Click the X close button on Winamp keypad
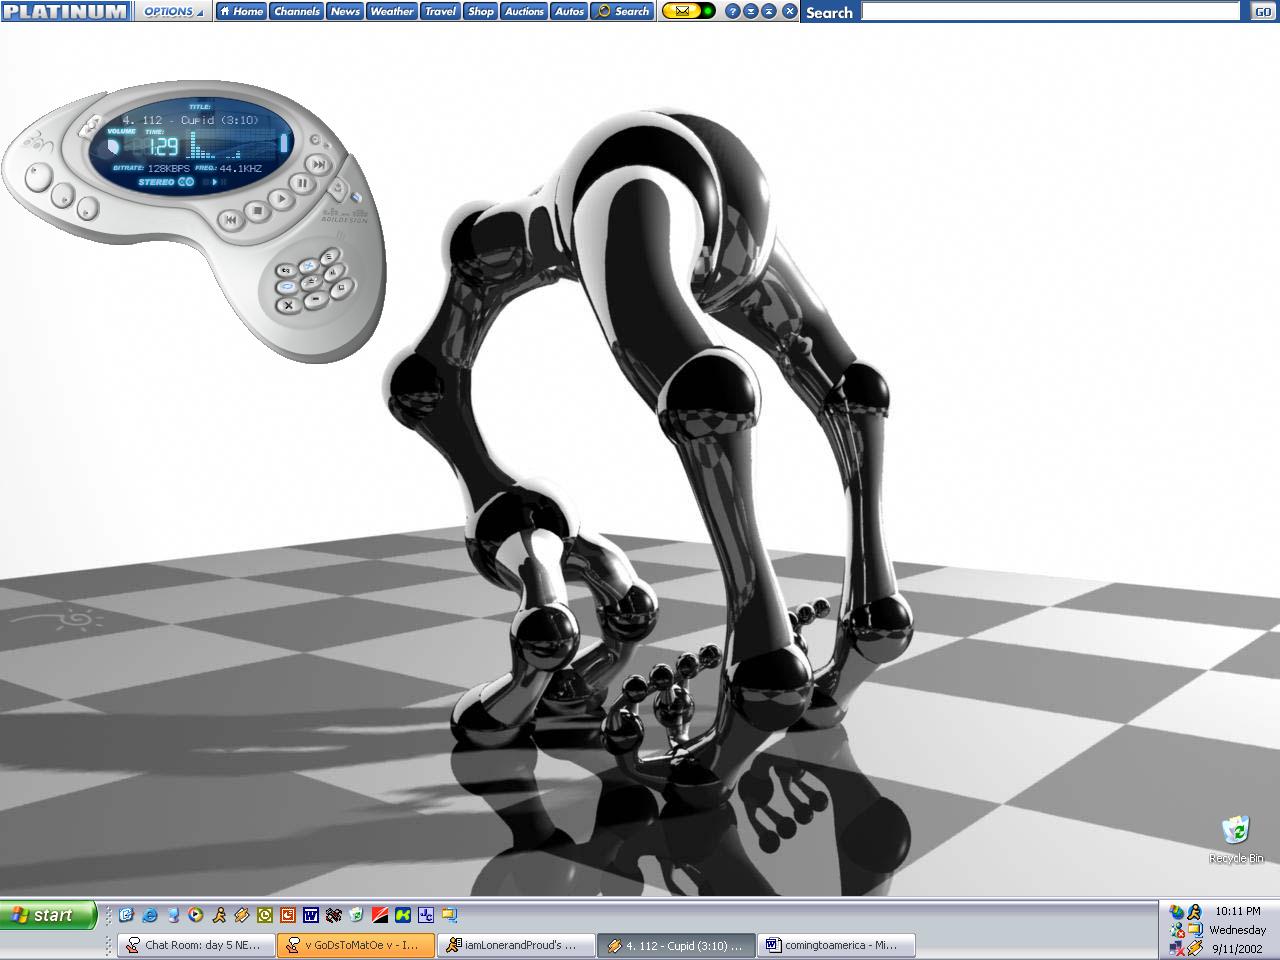The image size is (1280, 960). pyautogui.click(x=288, y=305)
